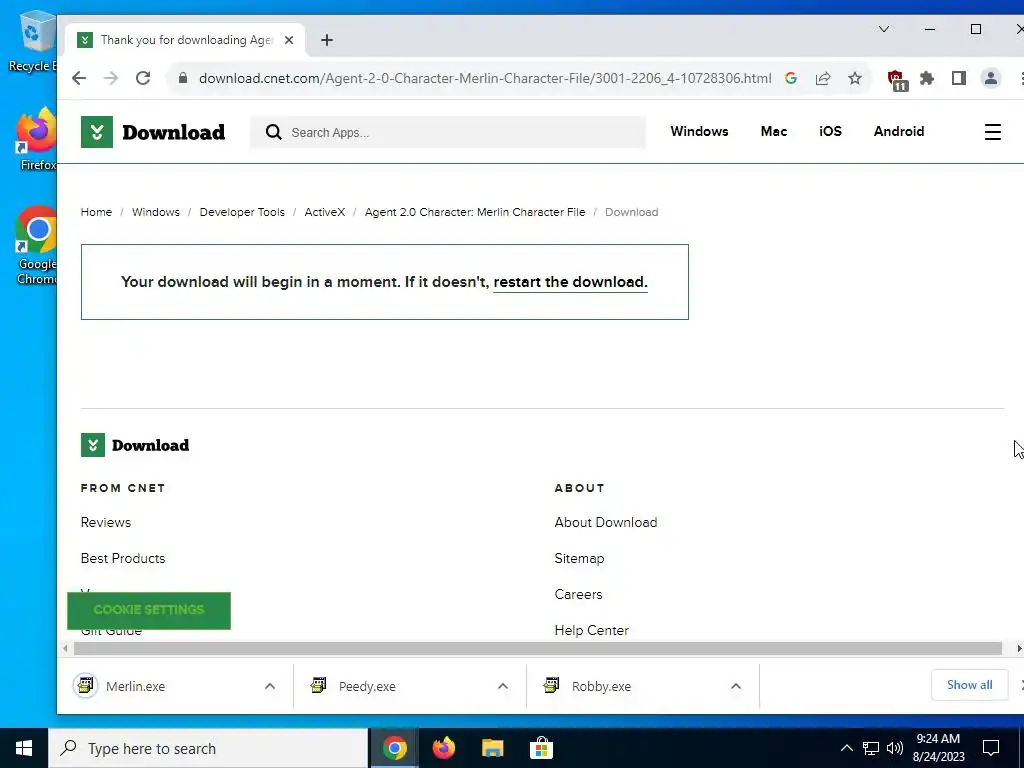Click Show all downloads button

pos(969,685)
